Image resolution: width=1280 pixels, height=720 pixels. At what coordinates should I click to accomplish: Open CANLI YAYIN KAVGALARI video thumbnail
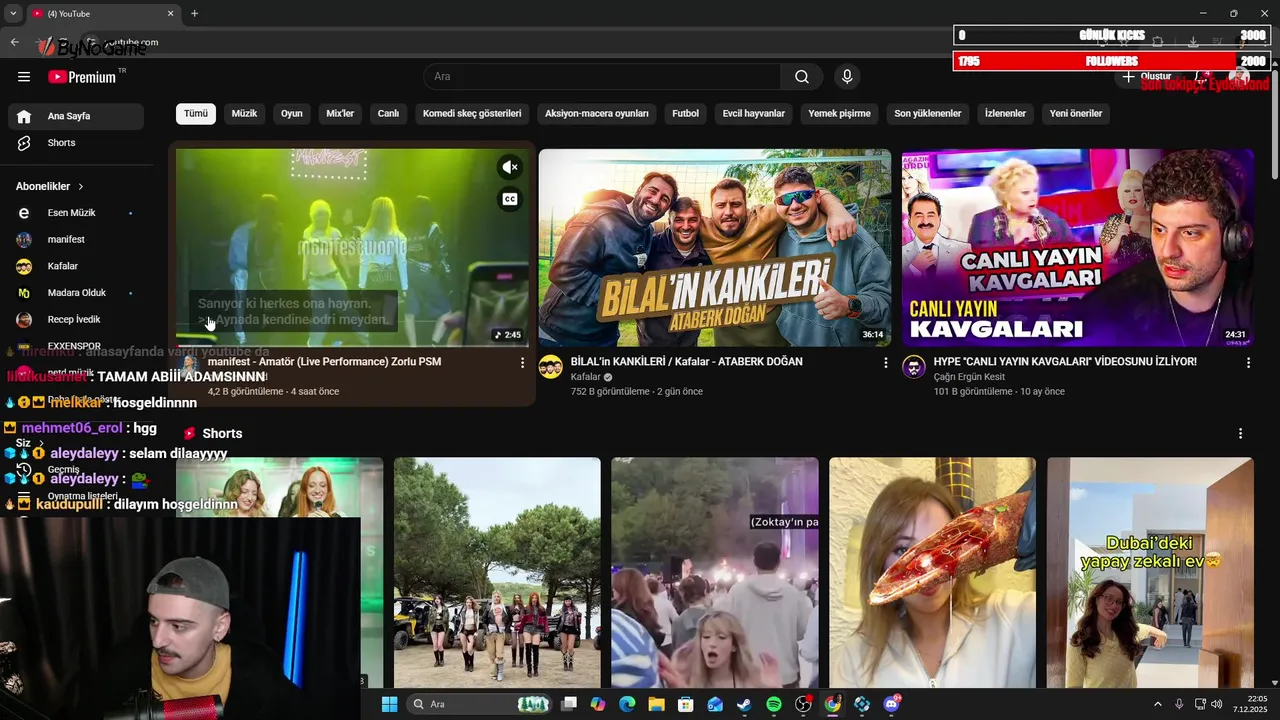(1078, 248)
